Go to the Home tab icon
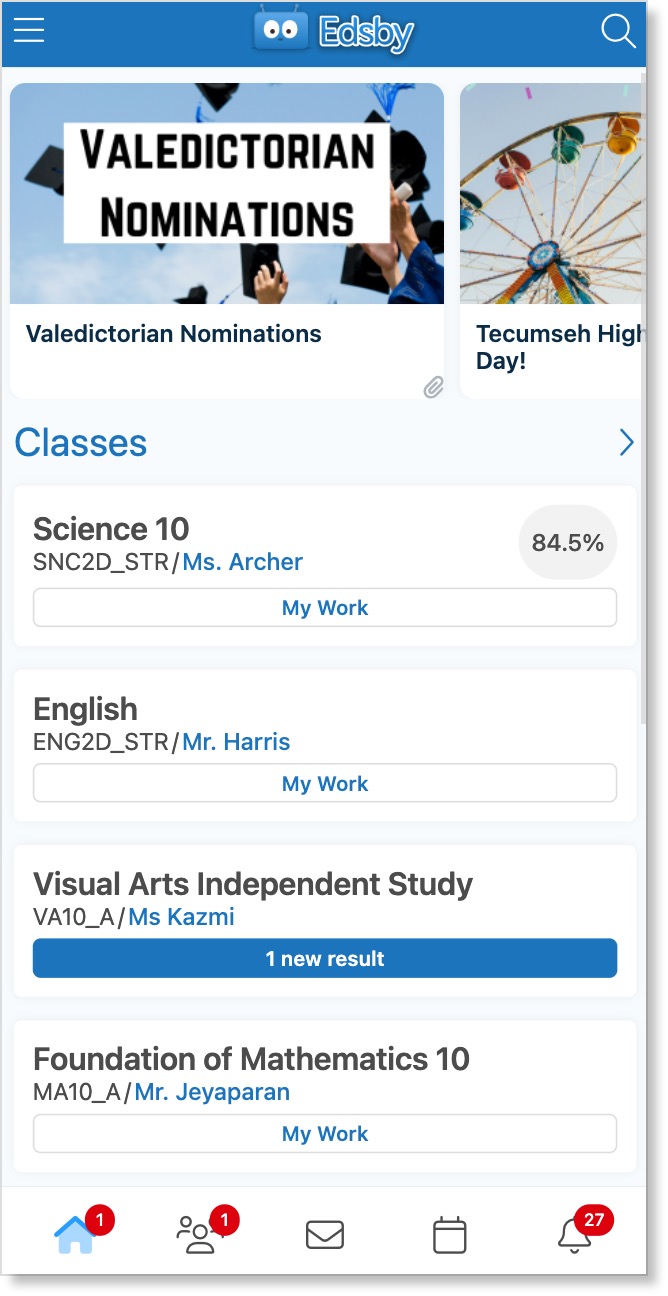This screenshot has height=1296, width=668. pyautogui.click(x=75, y=1235)
